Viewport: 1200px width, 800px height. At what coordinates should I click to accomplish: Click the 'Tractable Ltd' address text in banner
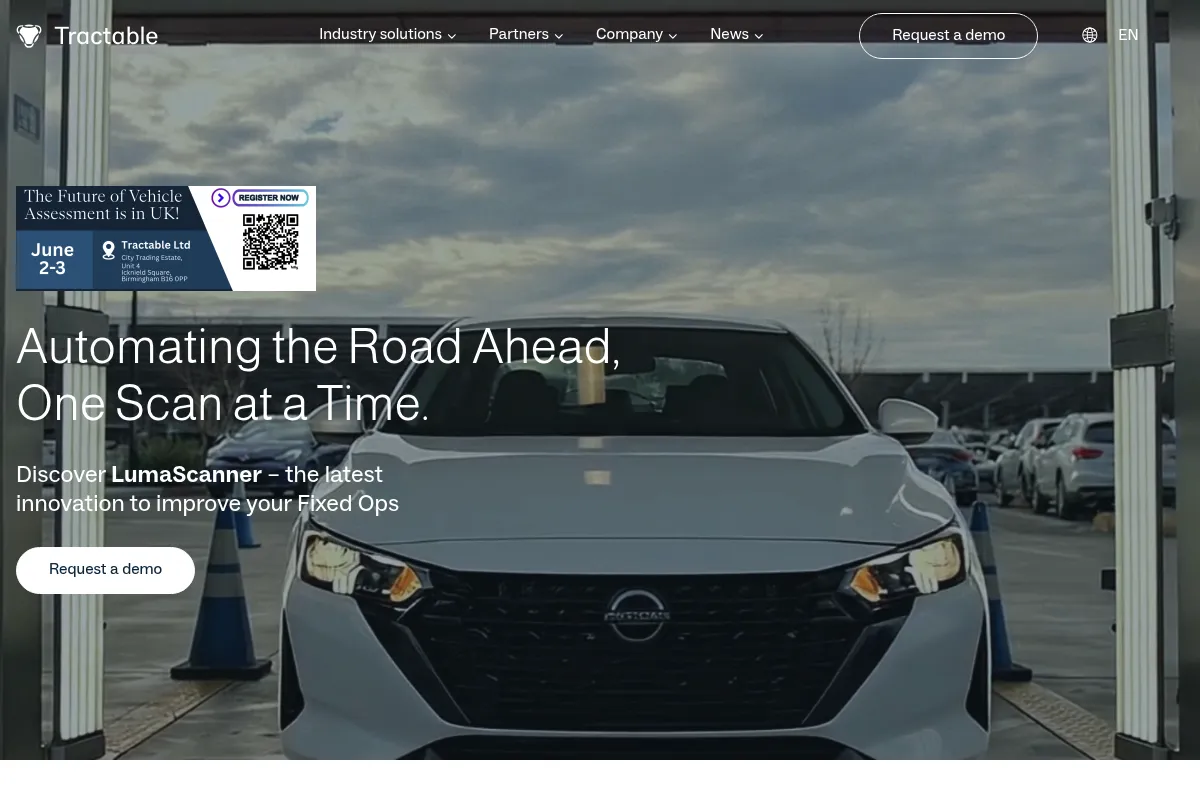(155, 245)
